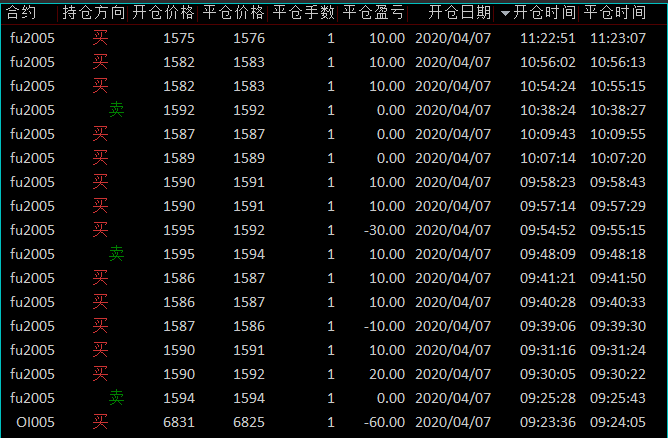Image resolution: width=668 pixels, height=438 pixels.
Task: Click the close time 09:39:30
Action: (x=618, y=326)
